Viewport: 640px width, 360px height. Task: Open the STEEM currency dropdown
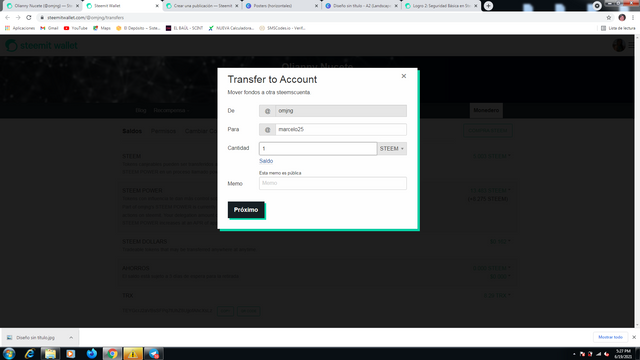[392, 149]
